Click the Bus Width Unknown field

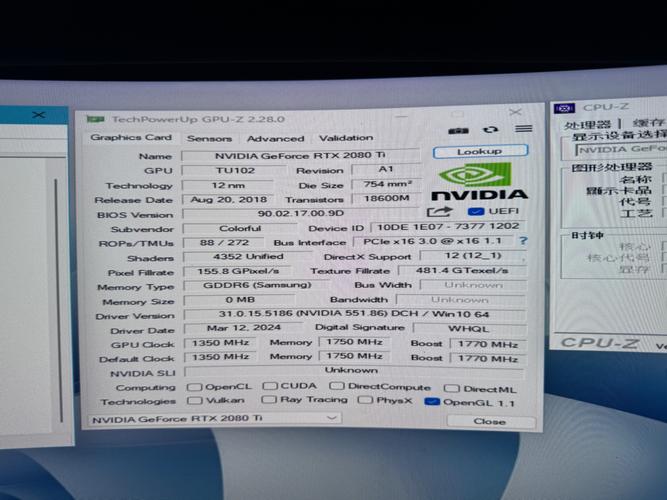(x=473, y=285)
